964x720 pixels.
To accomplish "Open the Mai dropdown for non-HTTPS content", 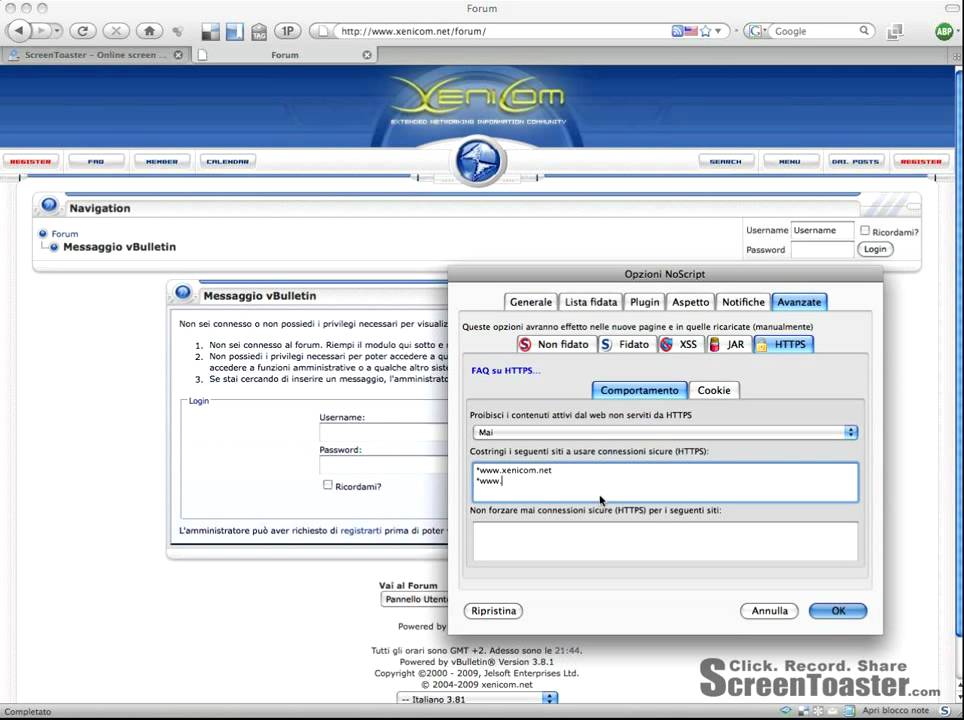I will [665, 432].
